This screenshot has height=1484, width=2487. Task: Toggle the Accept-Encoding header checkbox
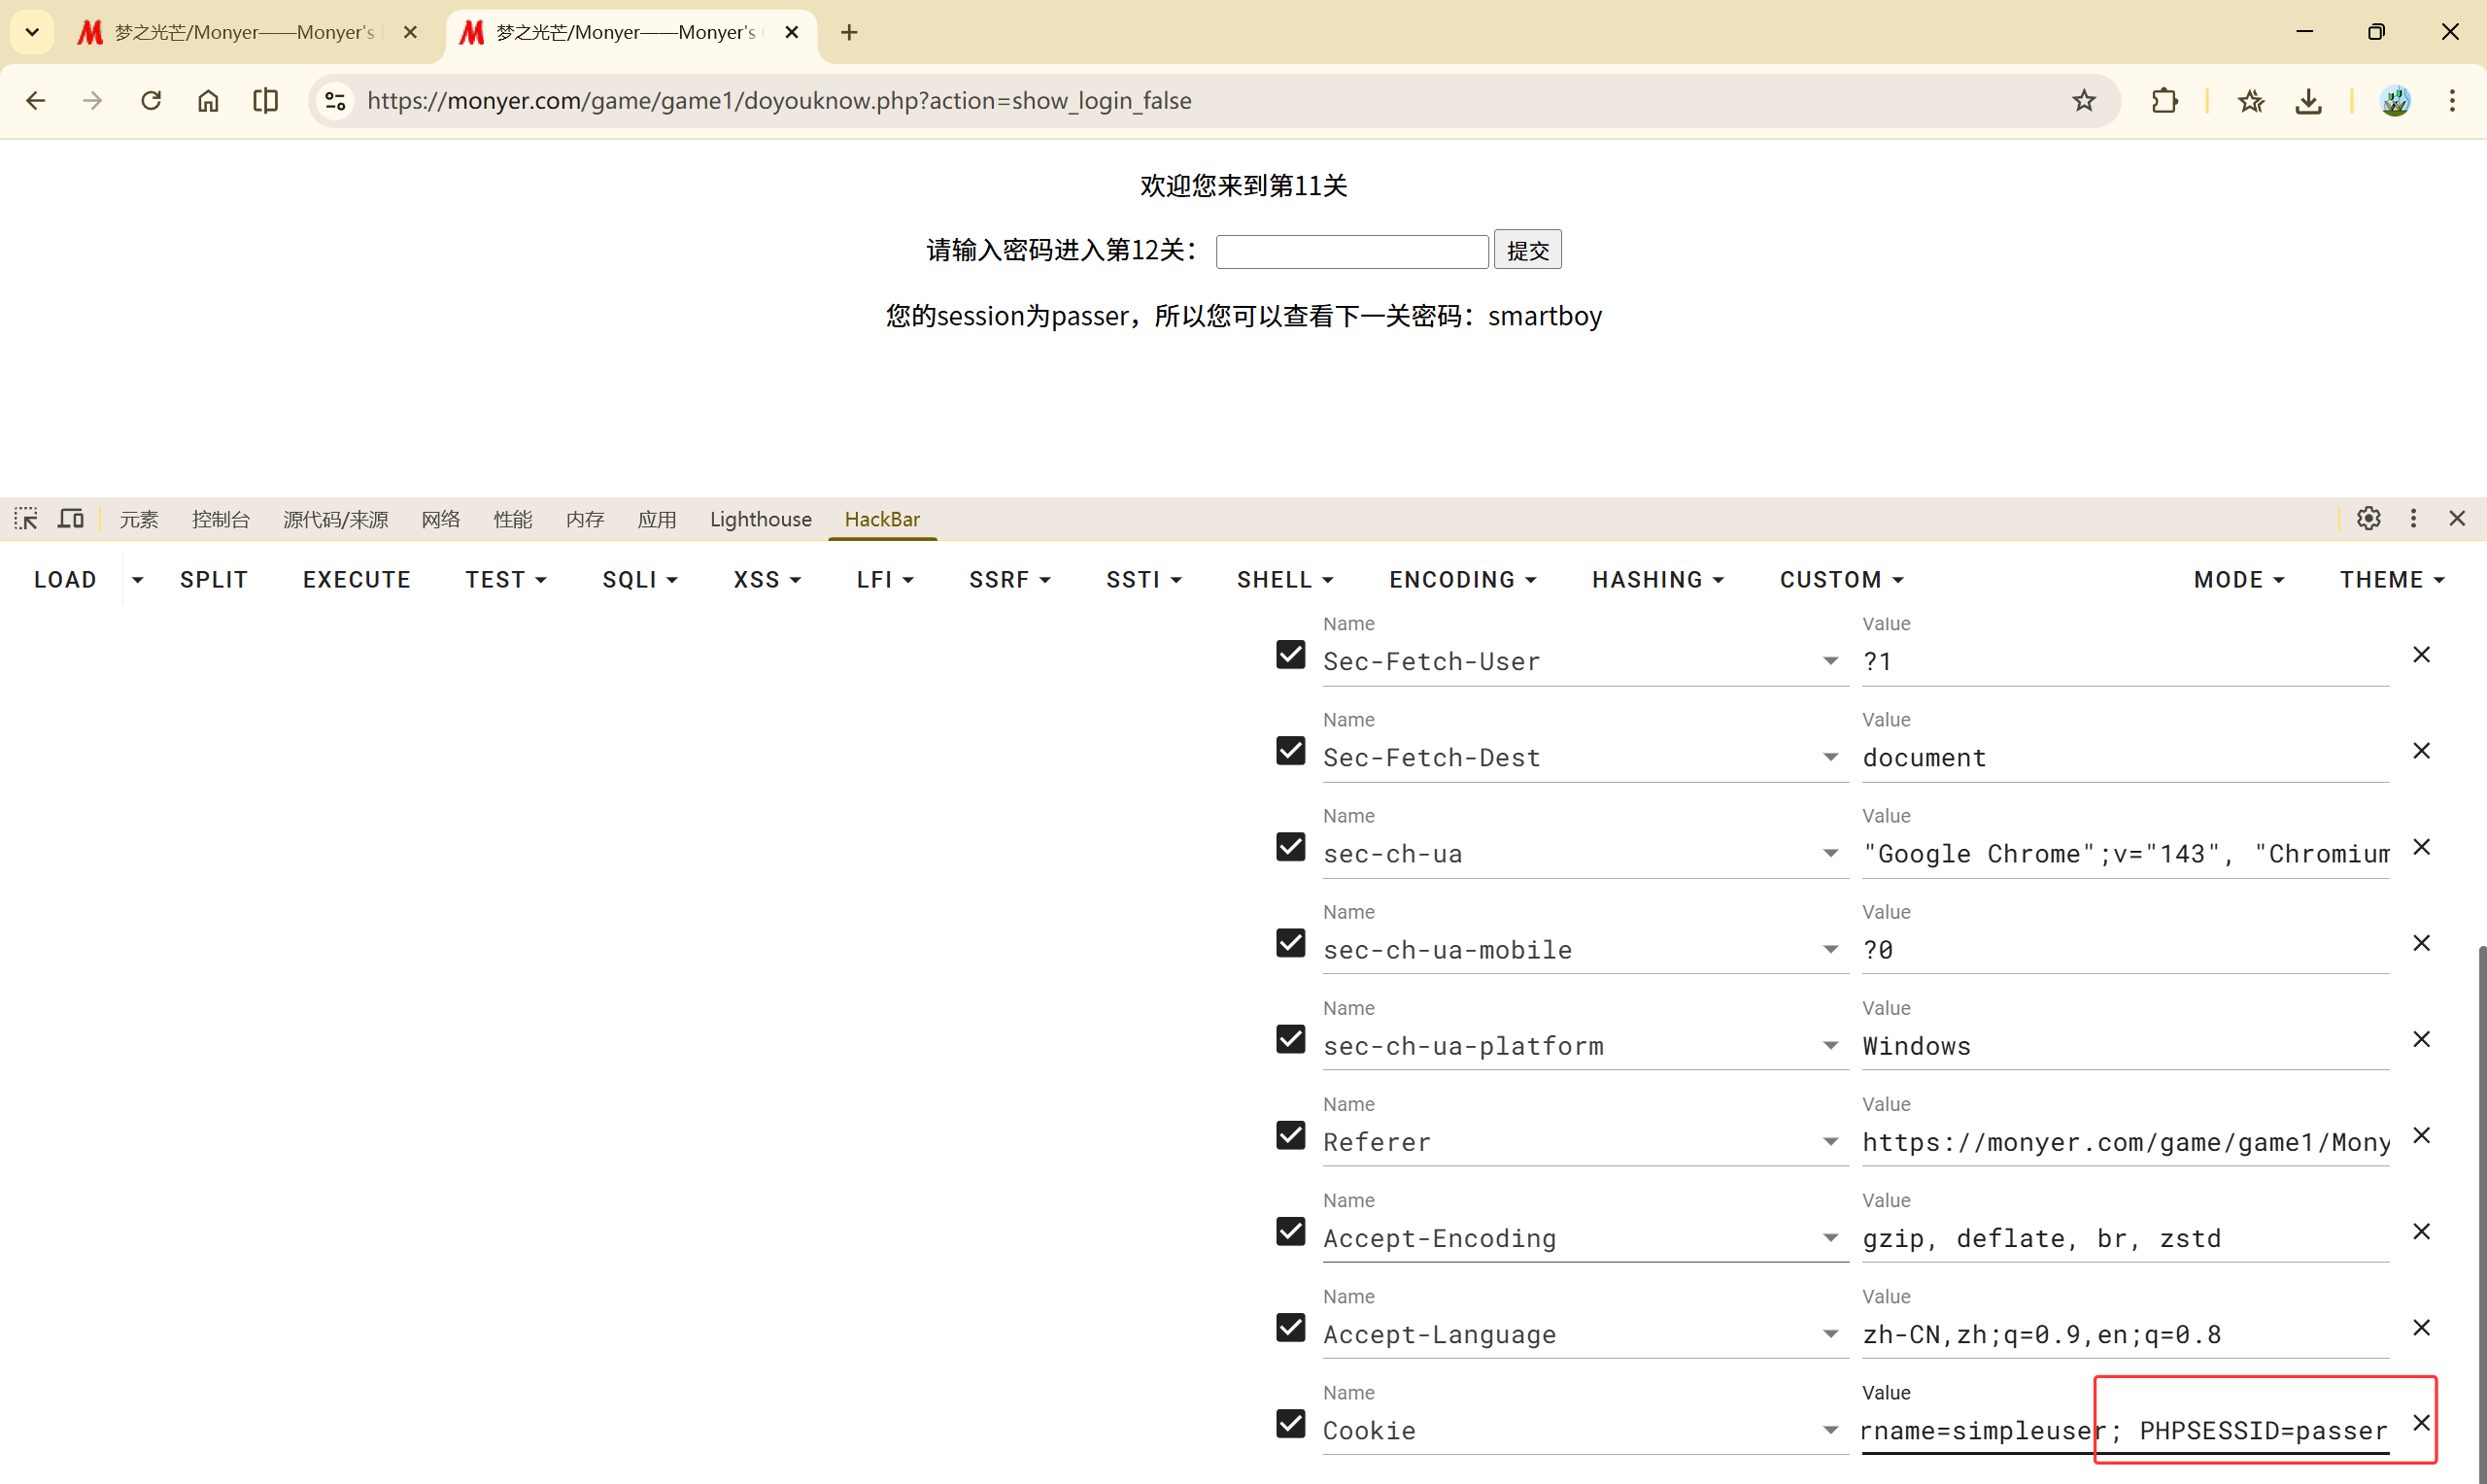1290,1231
